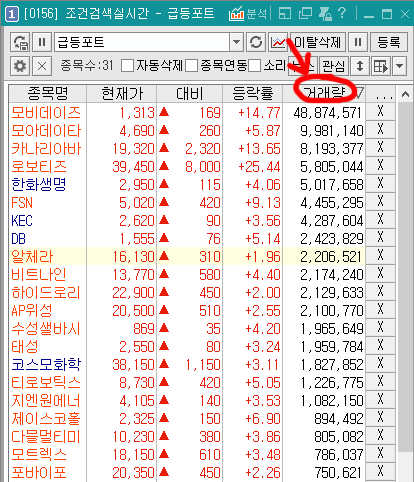Click the scrollbar up arrow
Screen dimensions: 414x482
click(405, 94)
